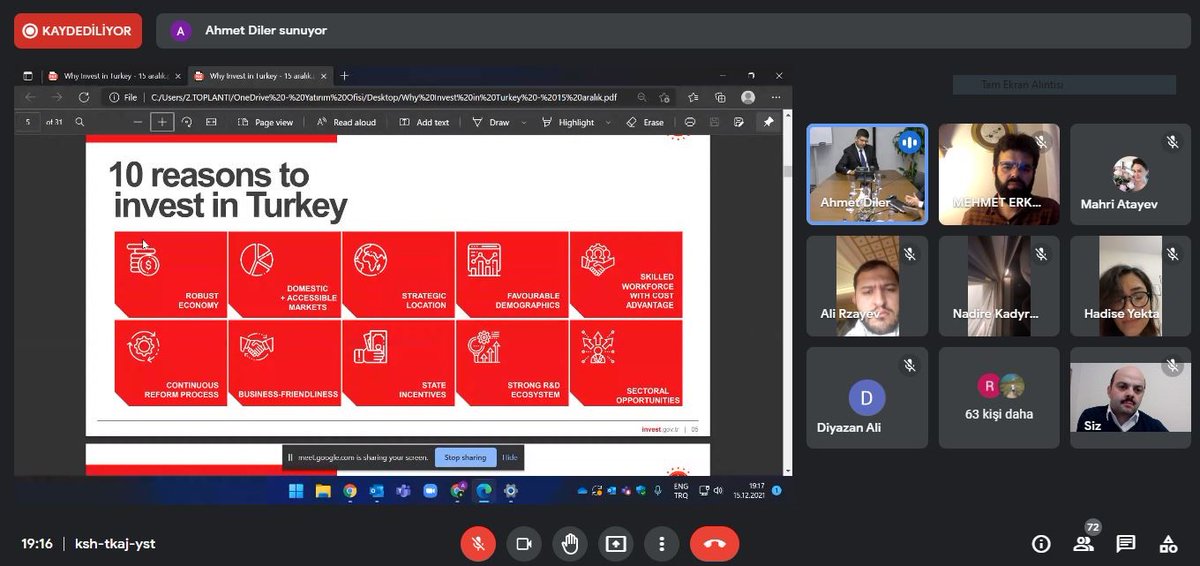
Task: Click the browser address bar PDF path
Action: (x=383, y=98)
